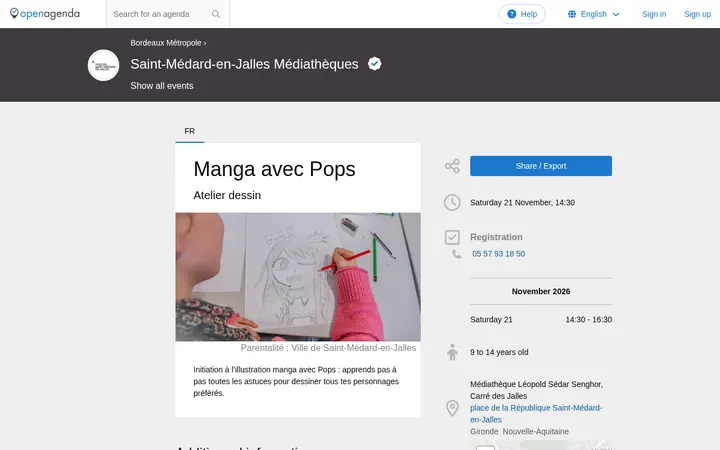Viewport: 720px width, 450px height.
Task: Click the globe language icon
Action: (572, 14)
